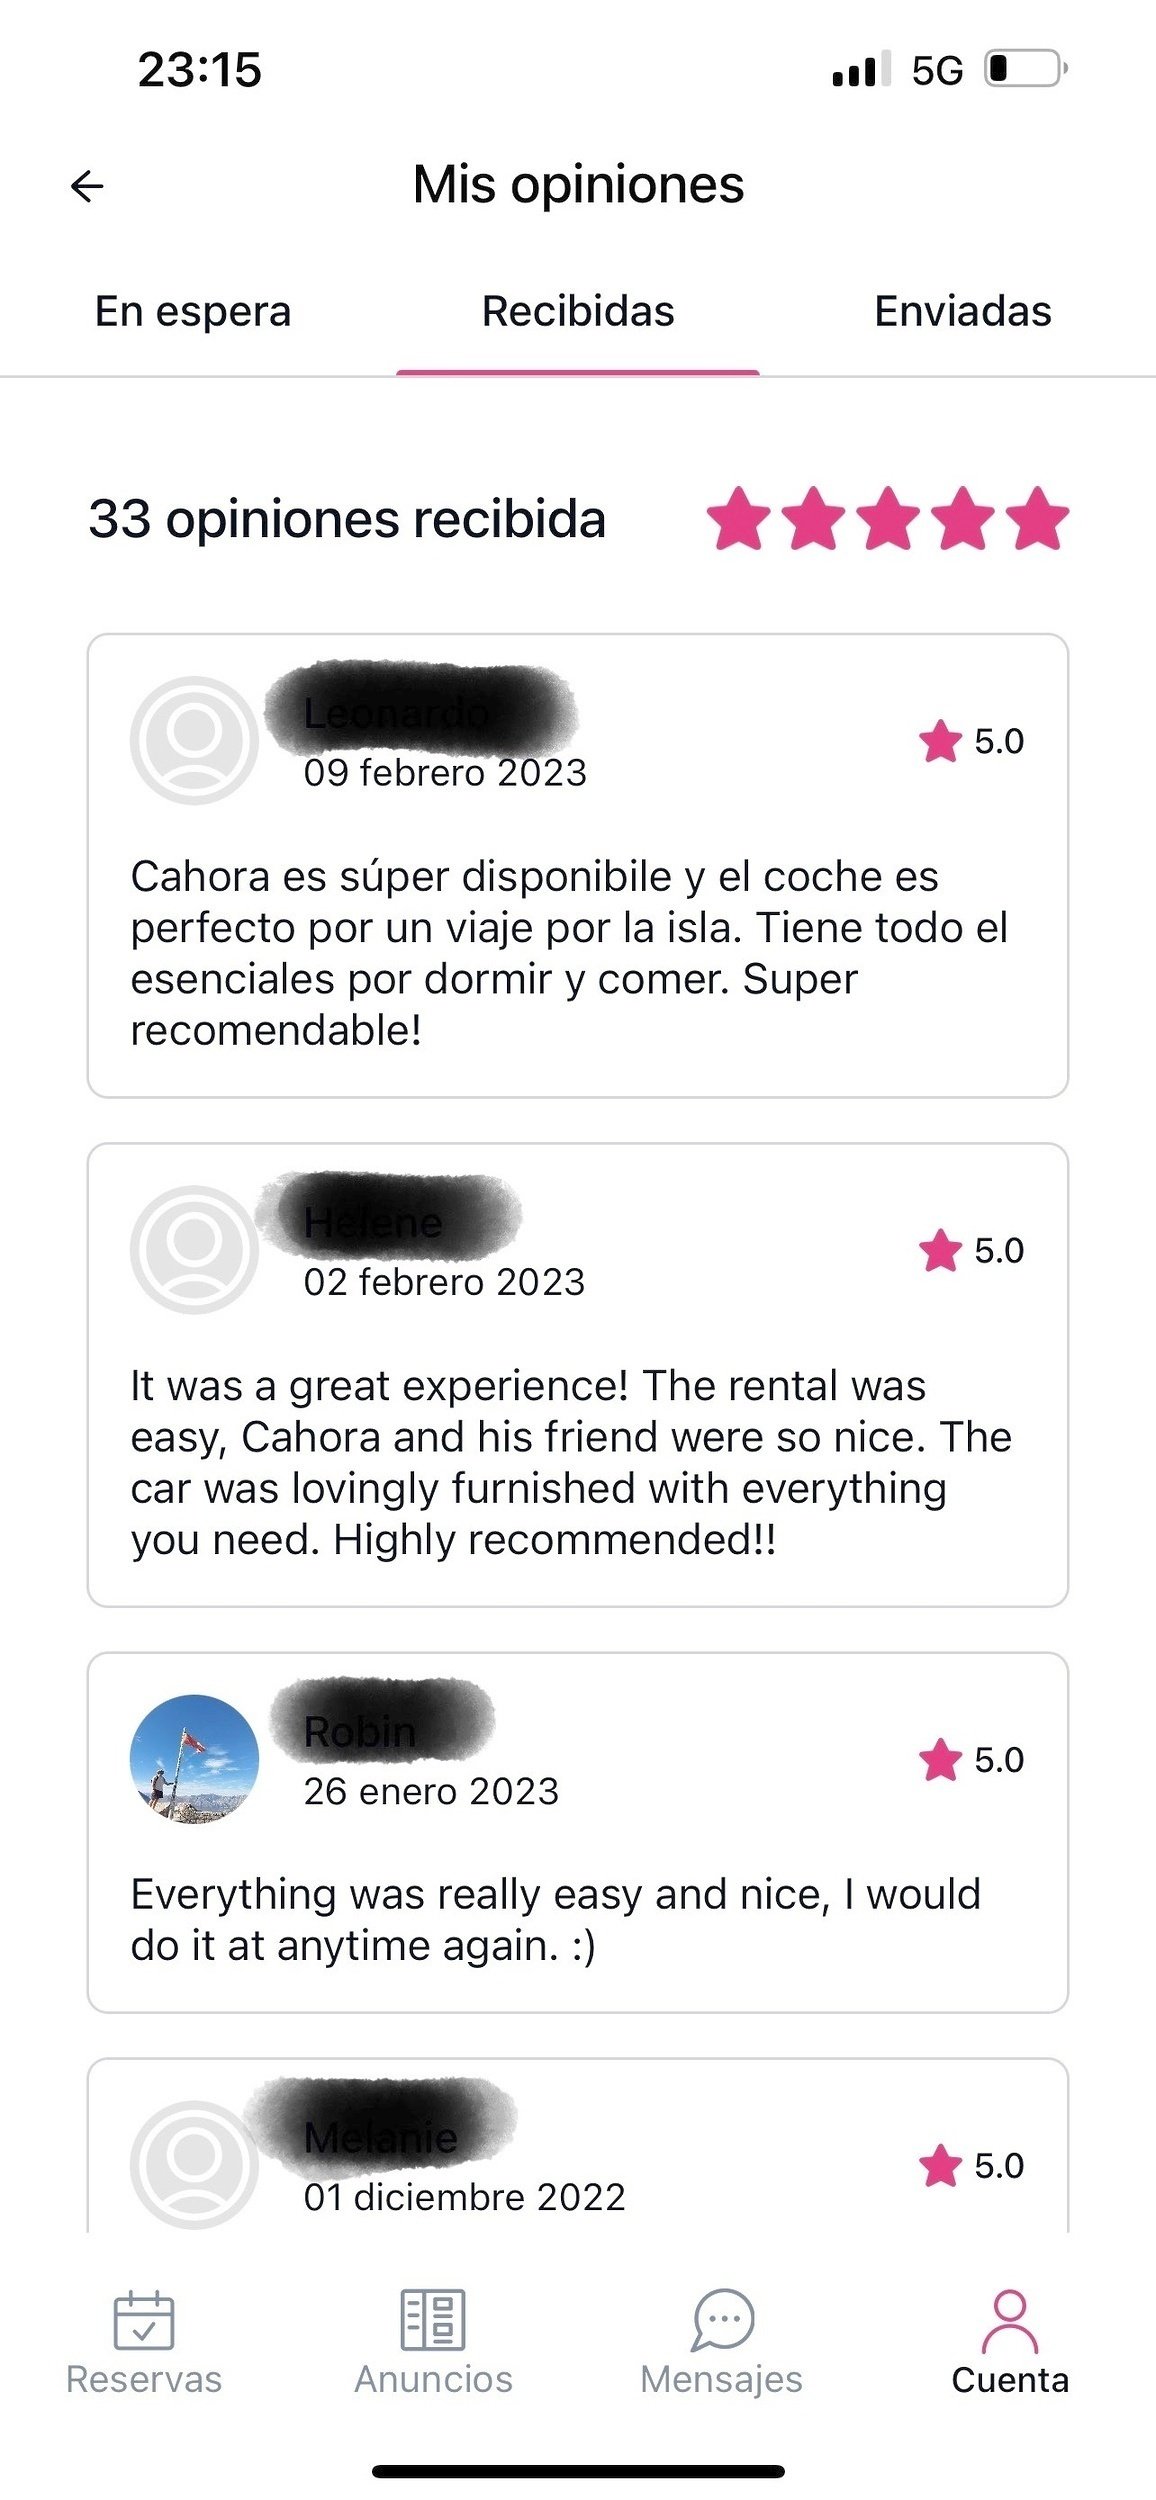Switch to the Enviadas tab
Image resolution: width=1156 pixels, height=2500 pixels.
[962, 312]
